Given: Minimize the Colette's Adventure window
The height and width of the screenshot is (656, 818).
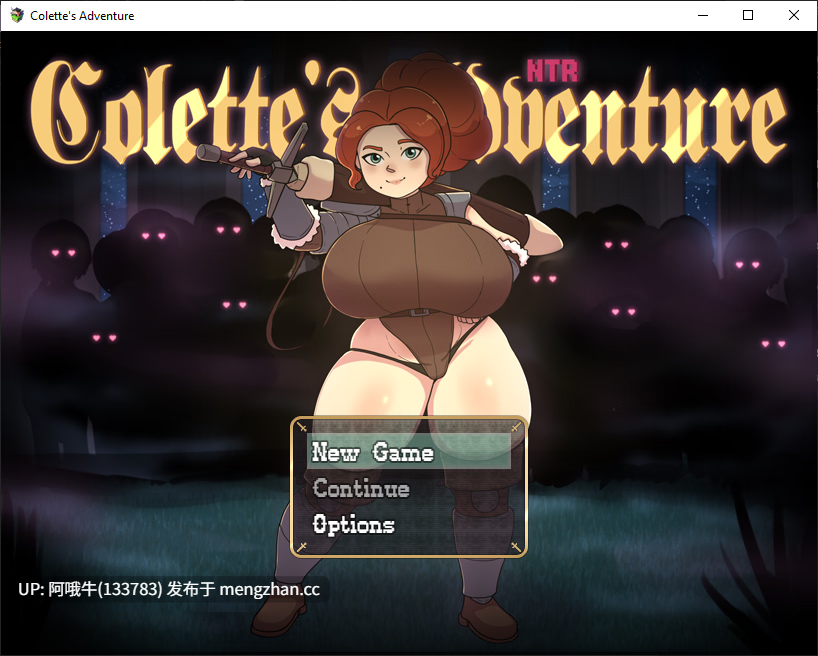Looking at the screenshot, I should click(x=703, y=15).
